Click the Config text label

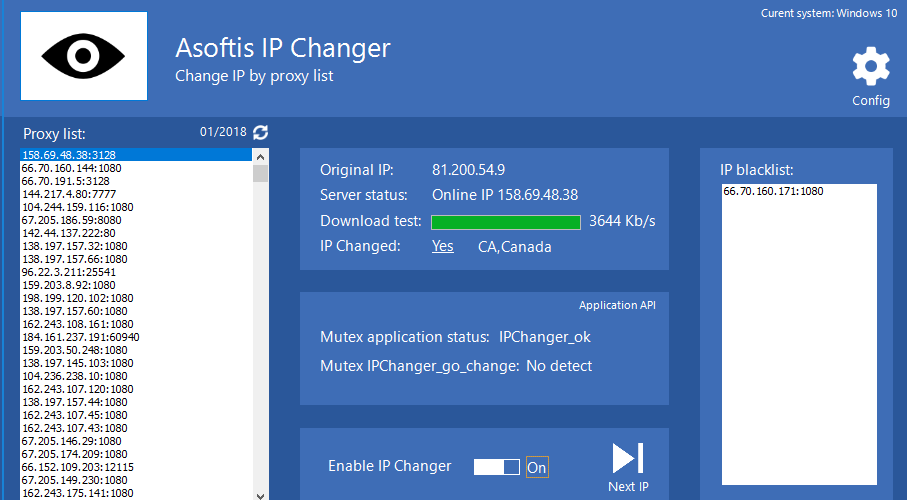pyautogui.click(x=871, y=101)
